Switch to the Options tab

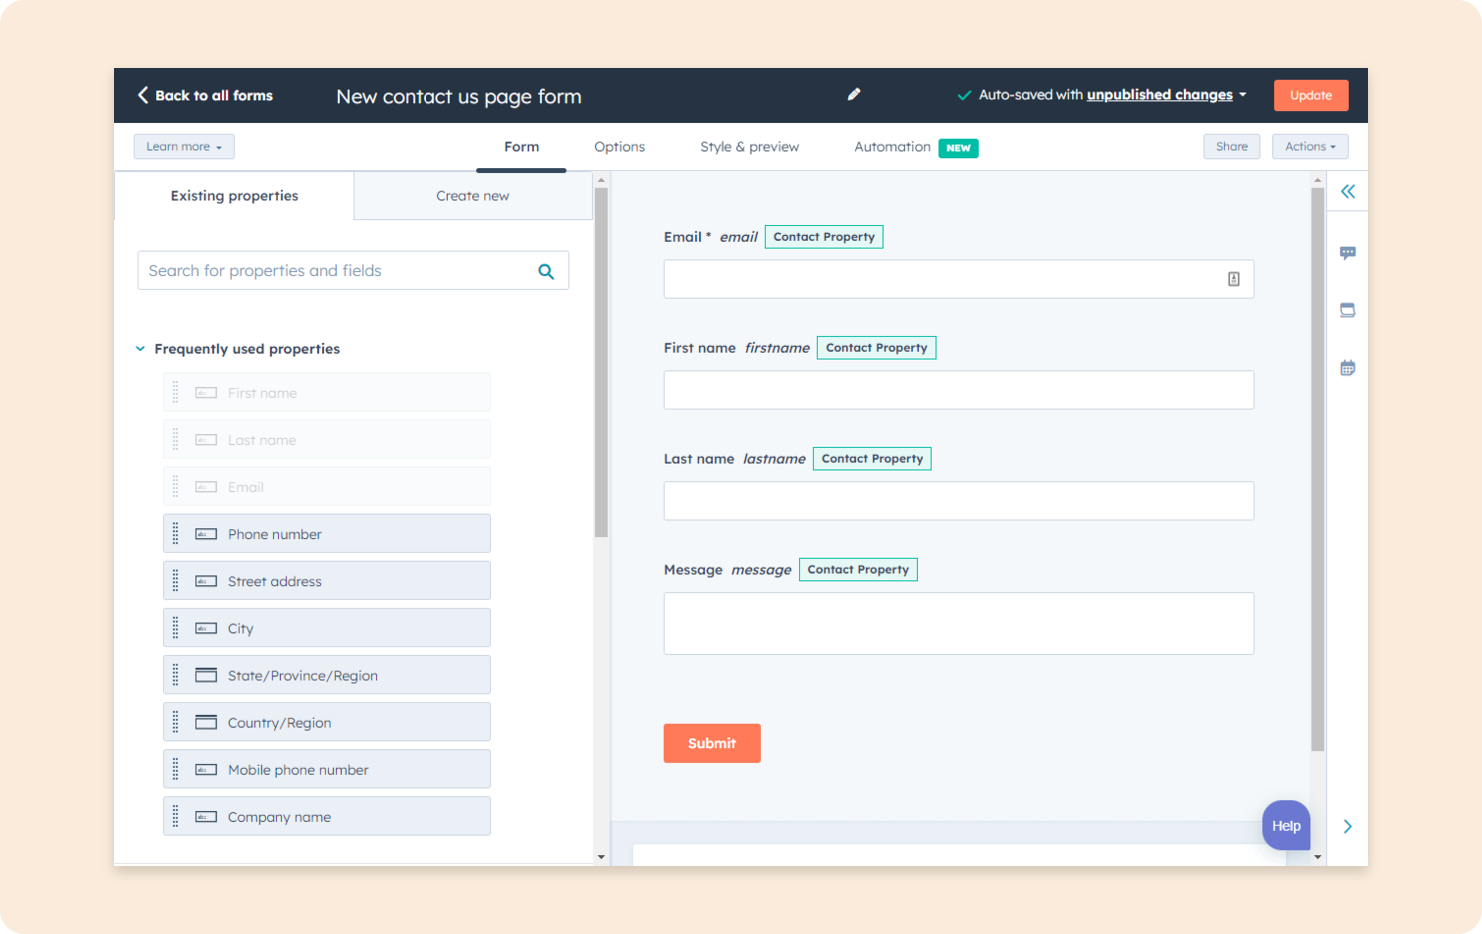619,147
